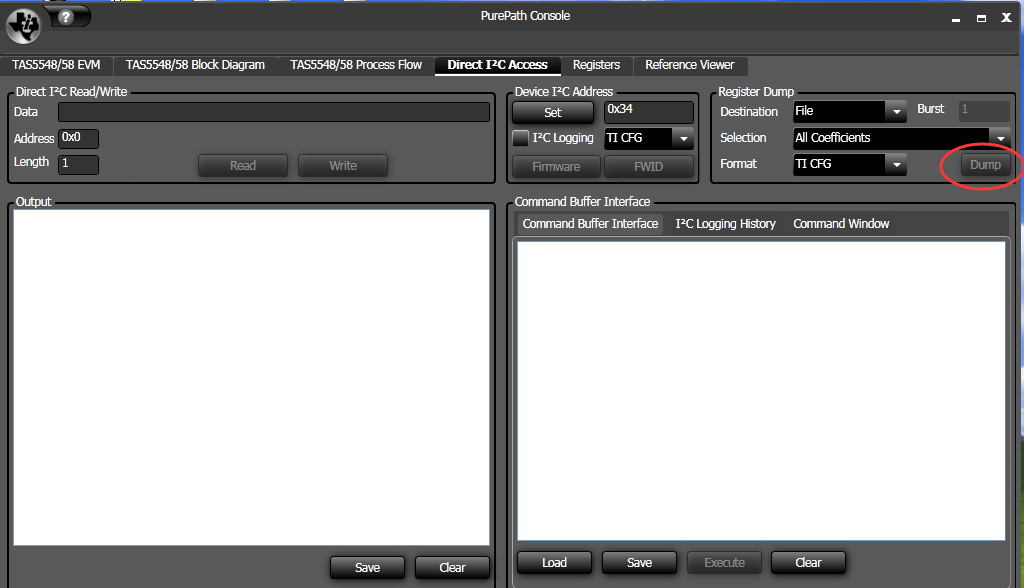Click inside the command buffer text area
Viewport: 1024px width, 588px height.
click(761, 391)
